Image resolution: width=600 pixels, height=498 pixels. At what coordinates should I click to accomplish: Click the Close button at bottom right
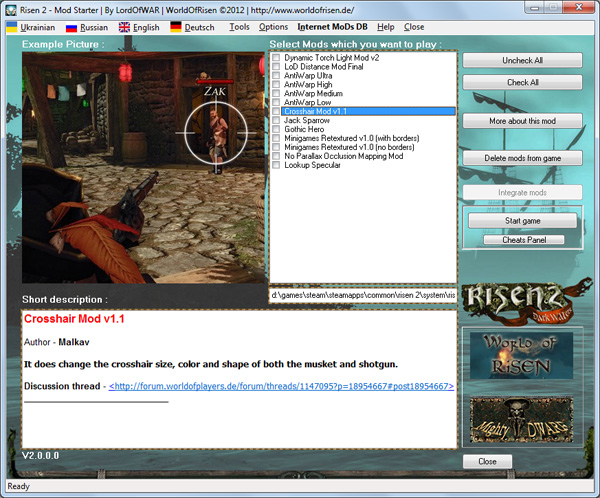point(487,462)
